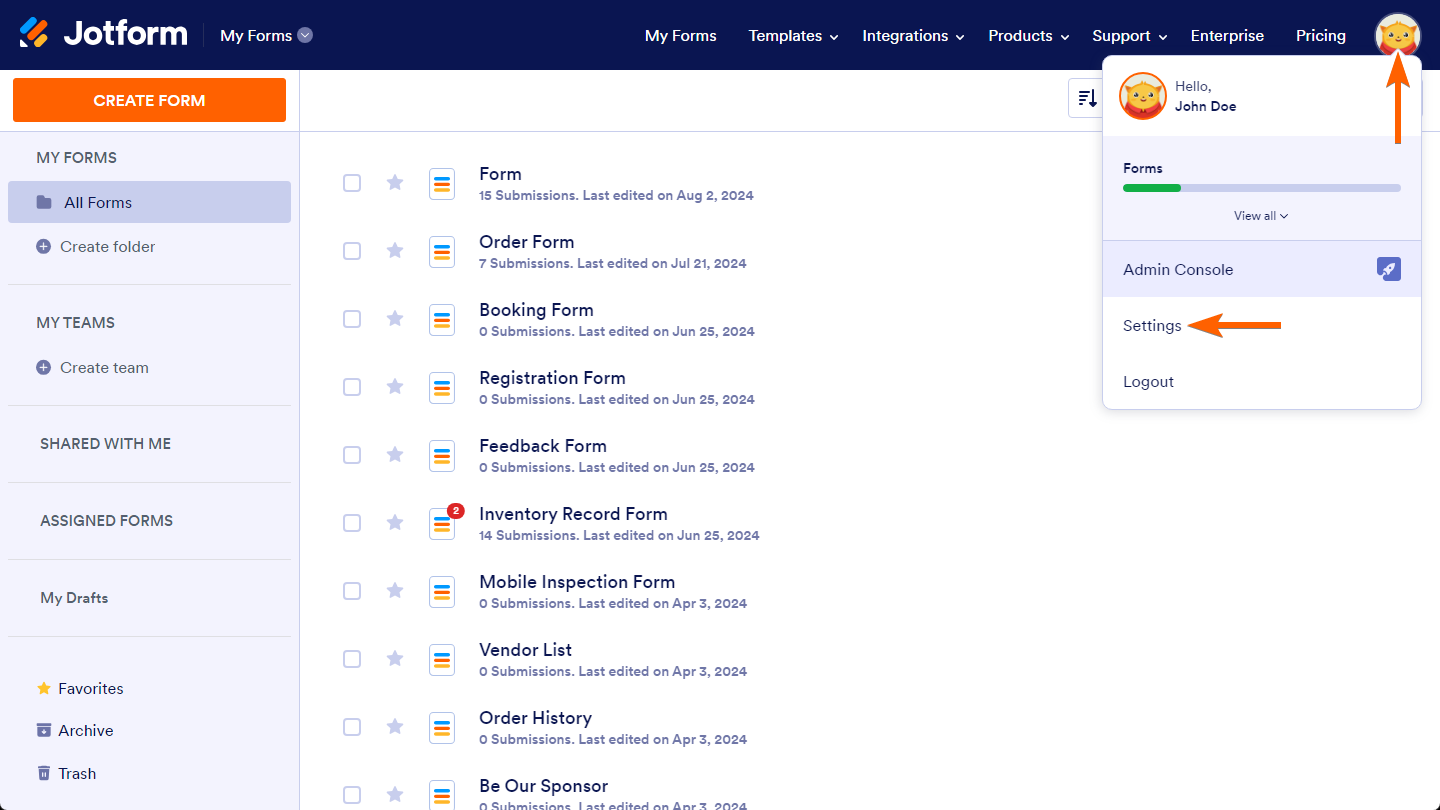The width and height of the screenshot is (1440, 810).
Task: Click the sort icon button
Action: tap(1086, 98)
